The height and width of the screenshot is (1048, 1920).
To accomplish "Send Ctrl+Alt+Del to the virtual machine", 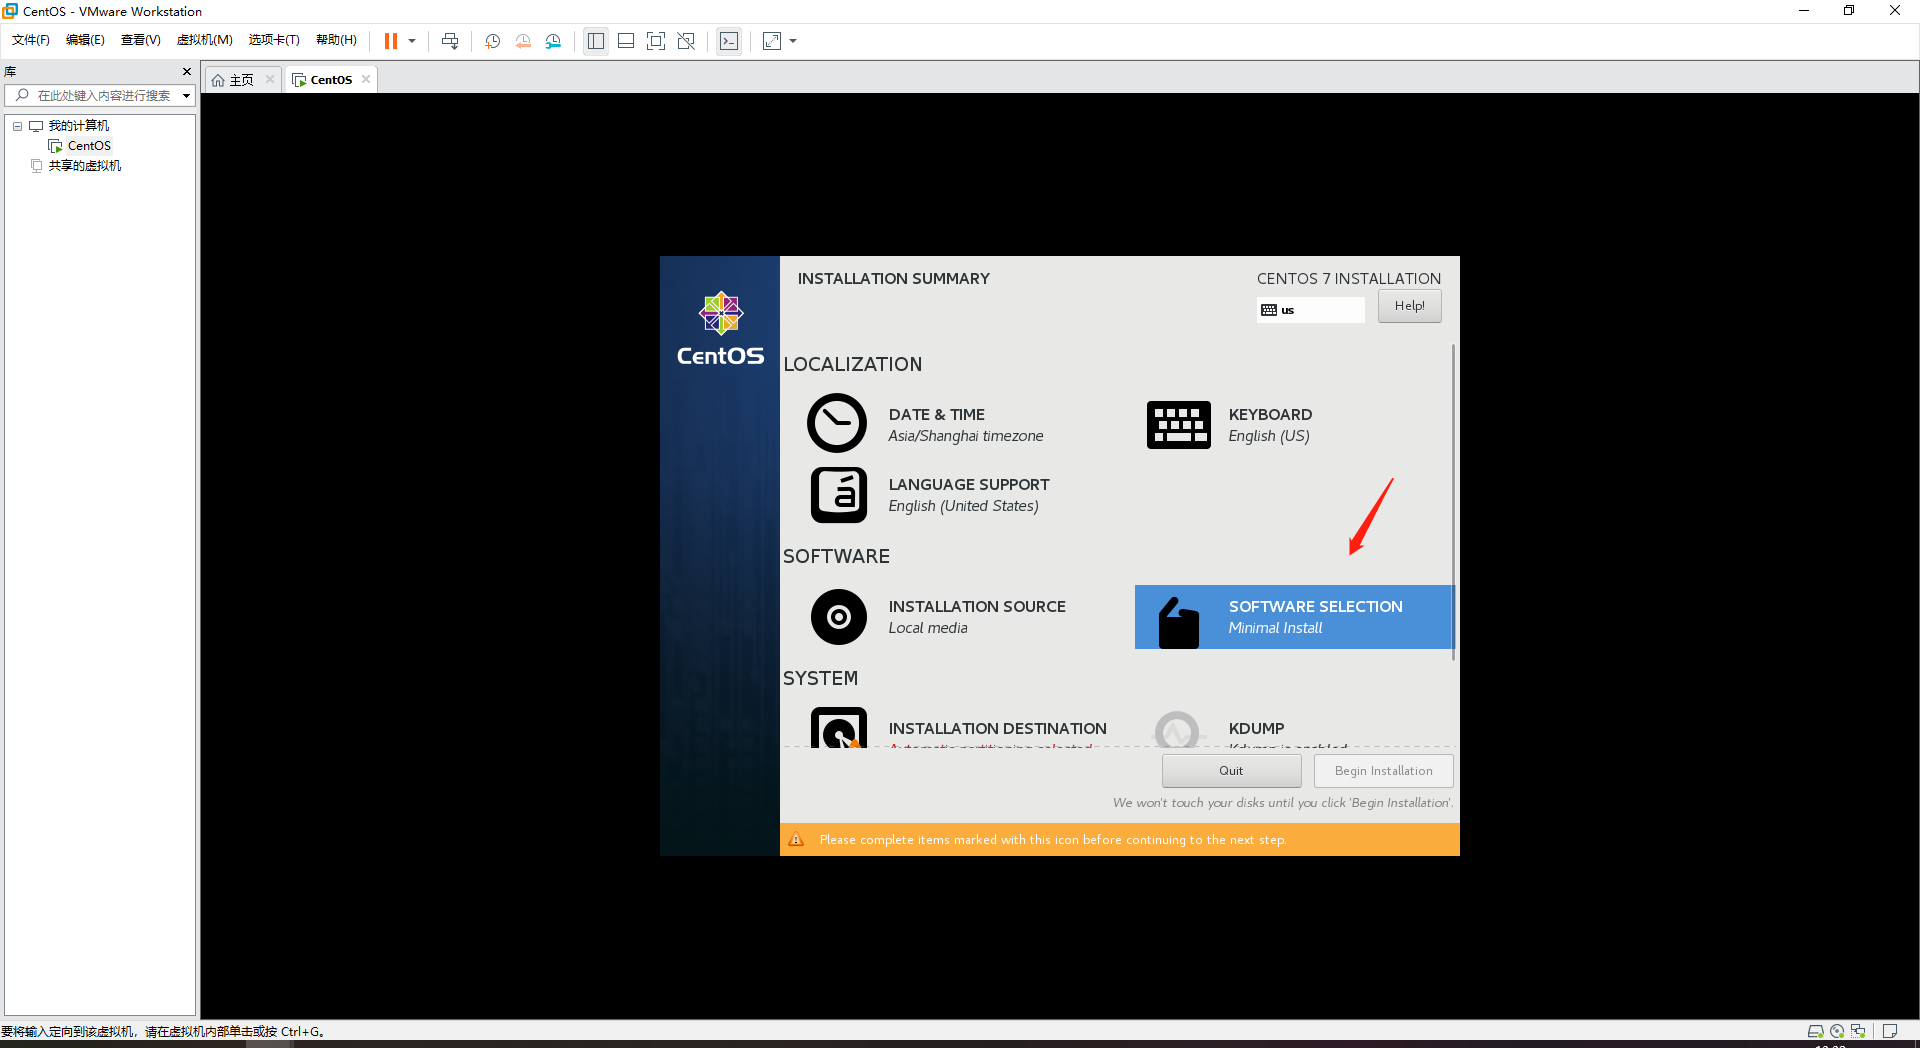I will pos(450,41).
